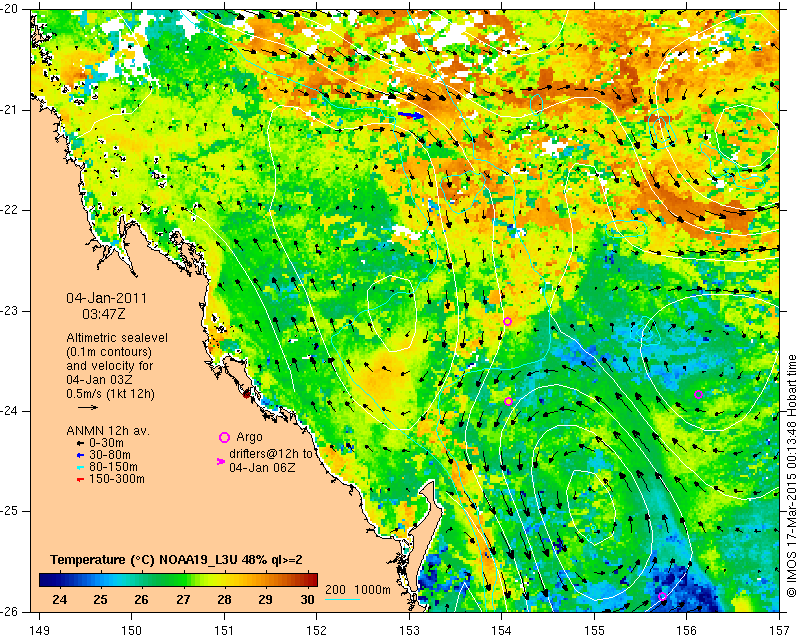Click the cyan 80-150m ANMN legend arrow
800x640 pixels.
[80, 467]
